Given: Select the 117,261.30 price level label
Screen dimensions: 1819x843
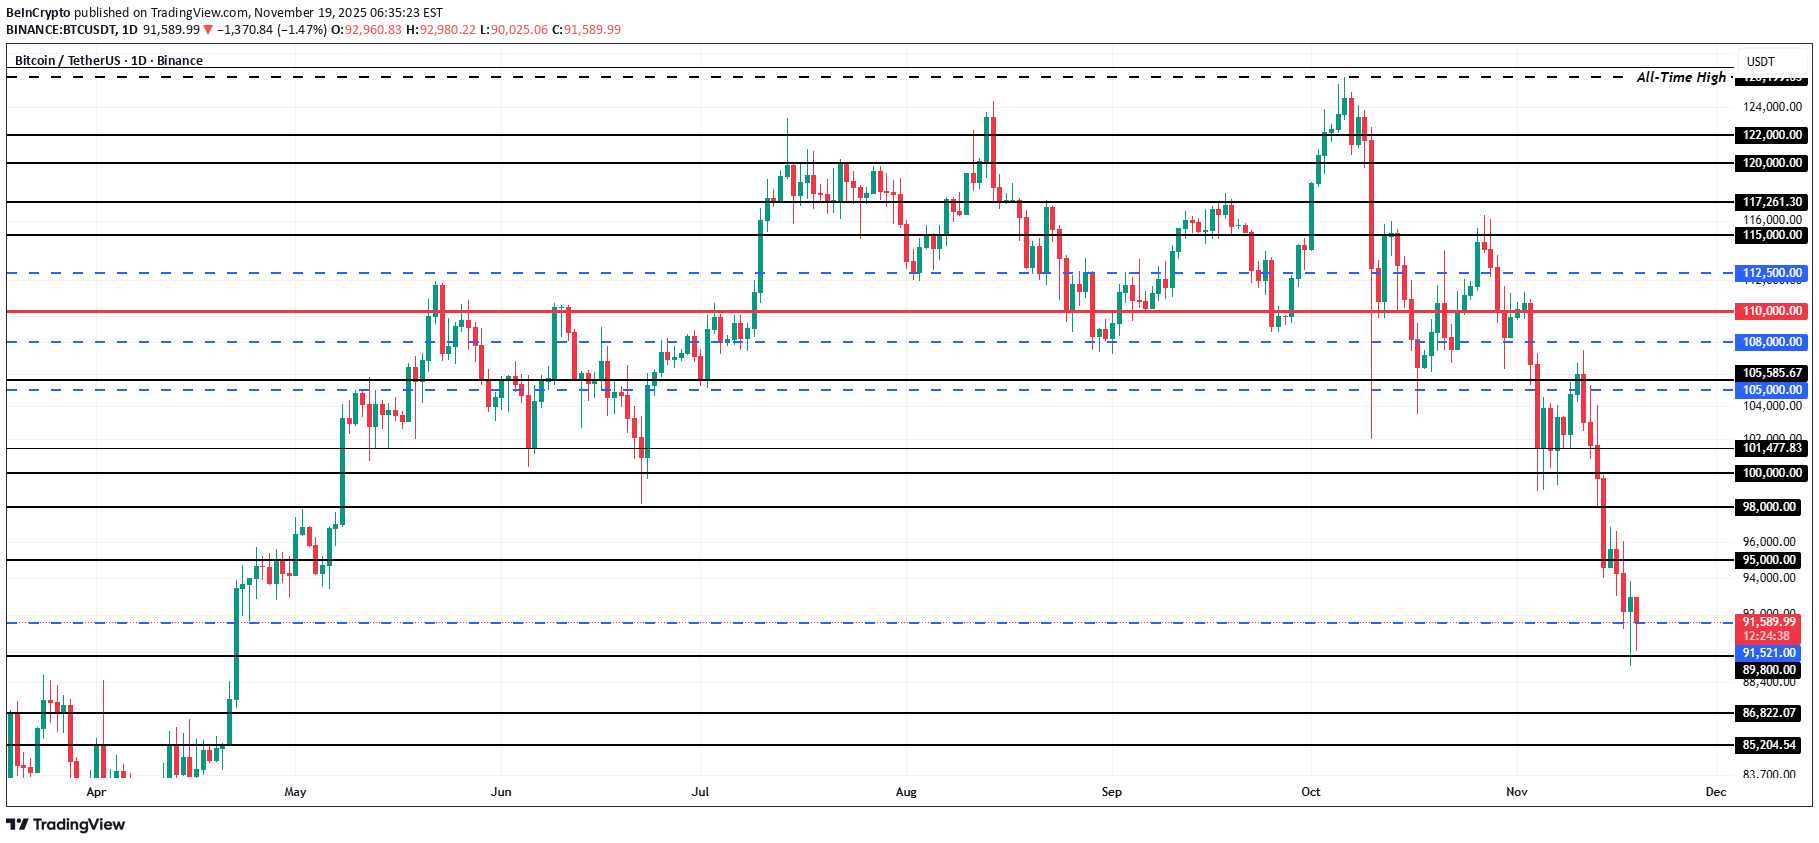Looking at the screenshot, I should point(1772,202).
